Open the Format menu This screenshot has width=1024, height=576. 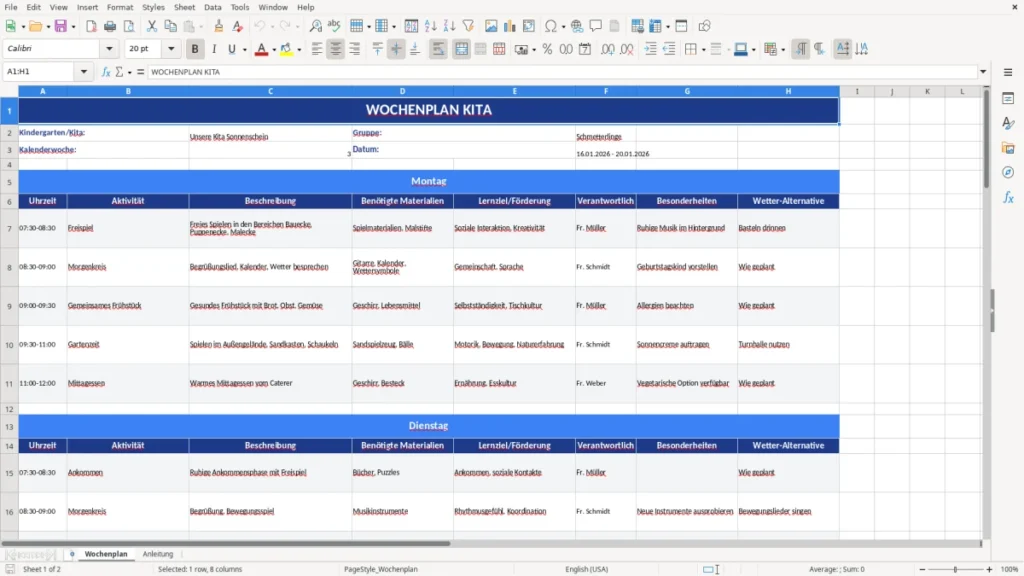120,7
